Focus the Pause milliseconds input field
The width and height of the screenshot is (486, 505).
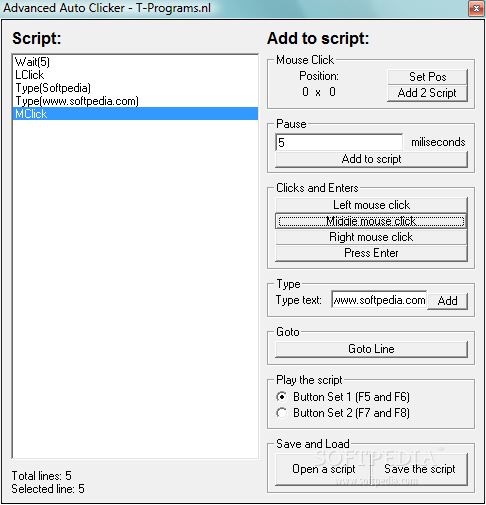pyautogui.click(x=339, y=142)
